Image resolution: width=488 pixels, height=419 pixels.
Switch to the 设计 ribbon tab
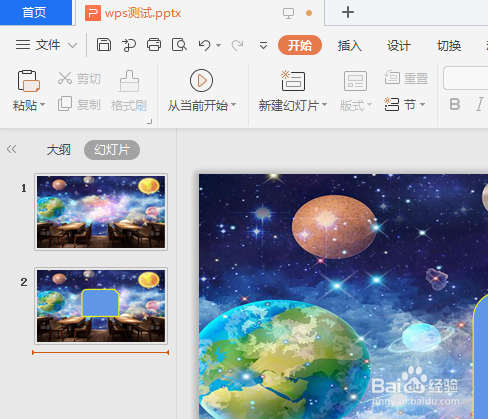click(x=399, y=45)
